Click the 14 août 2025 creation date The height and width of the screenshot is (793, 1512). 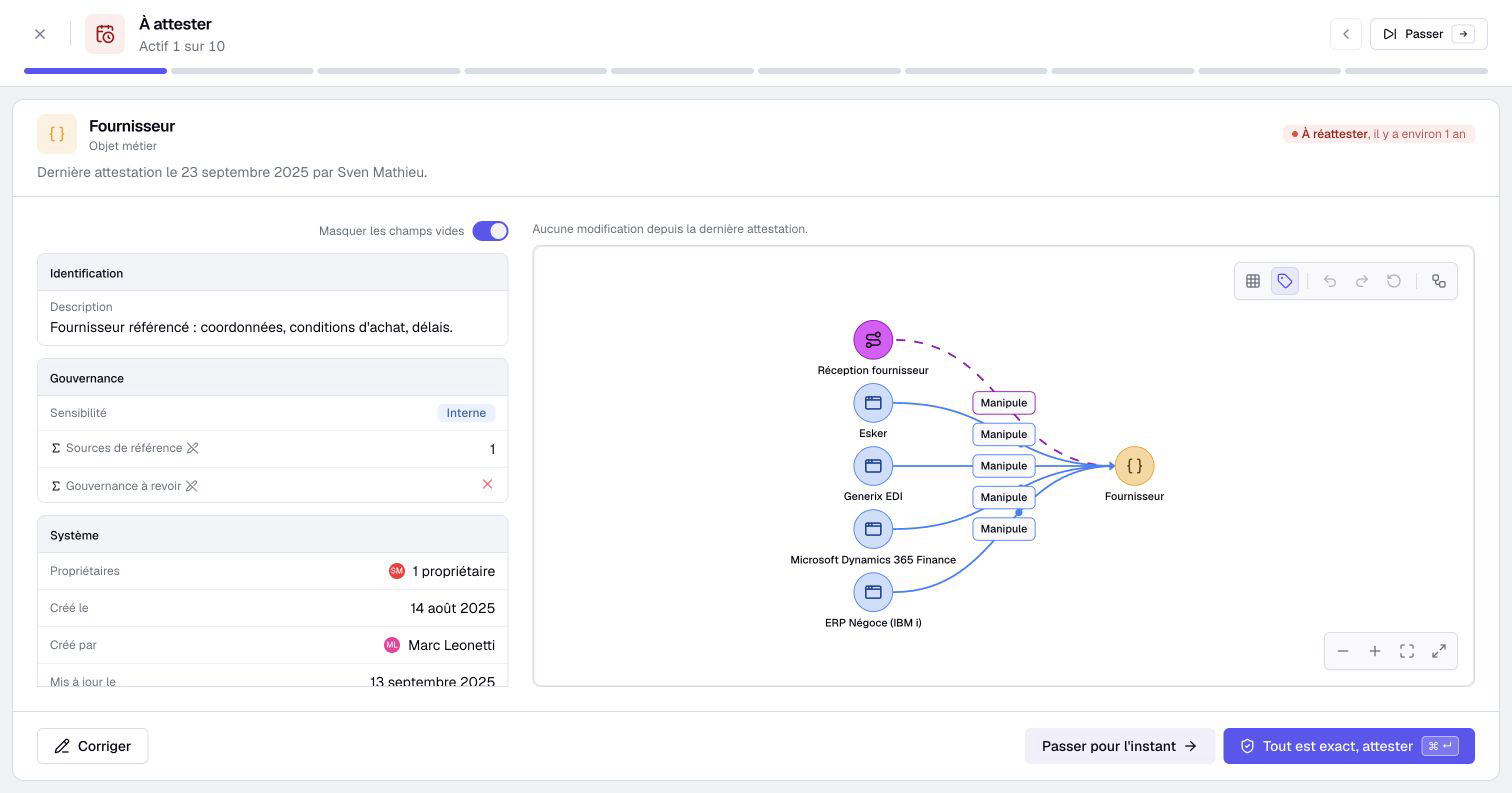(452, 608)
